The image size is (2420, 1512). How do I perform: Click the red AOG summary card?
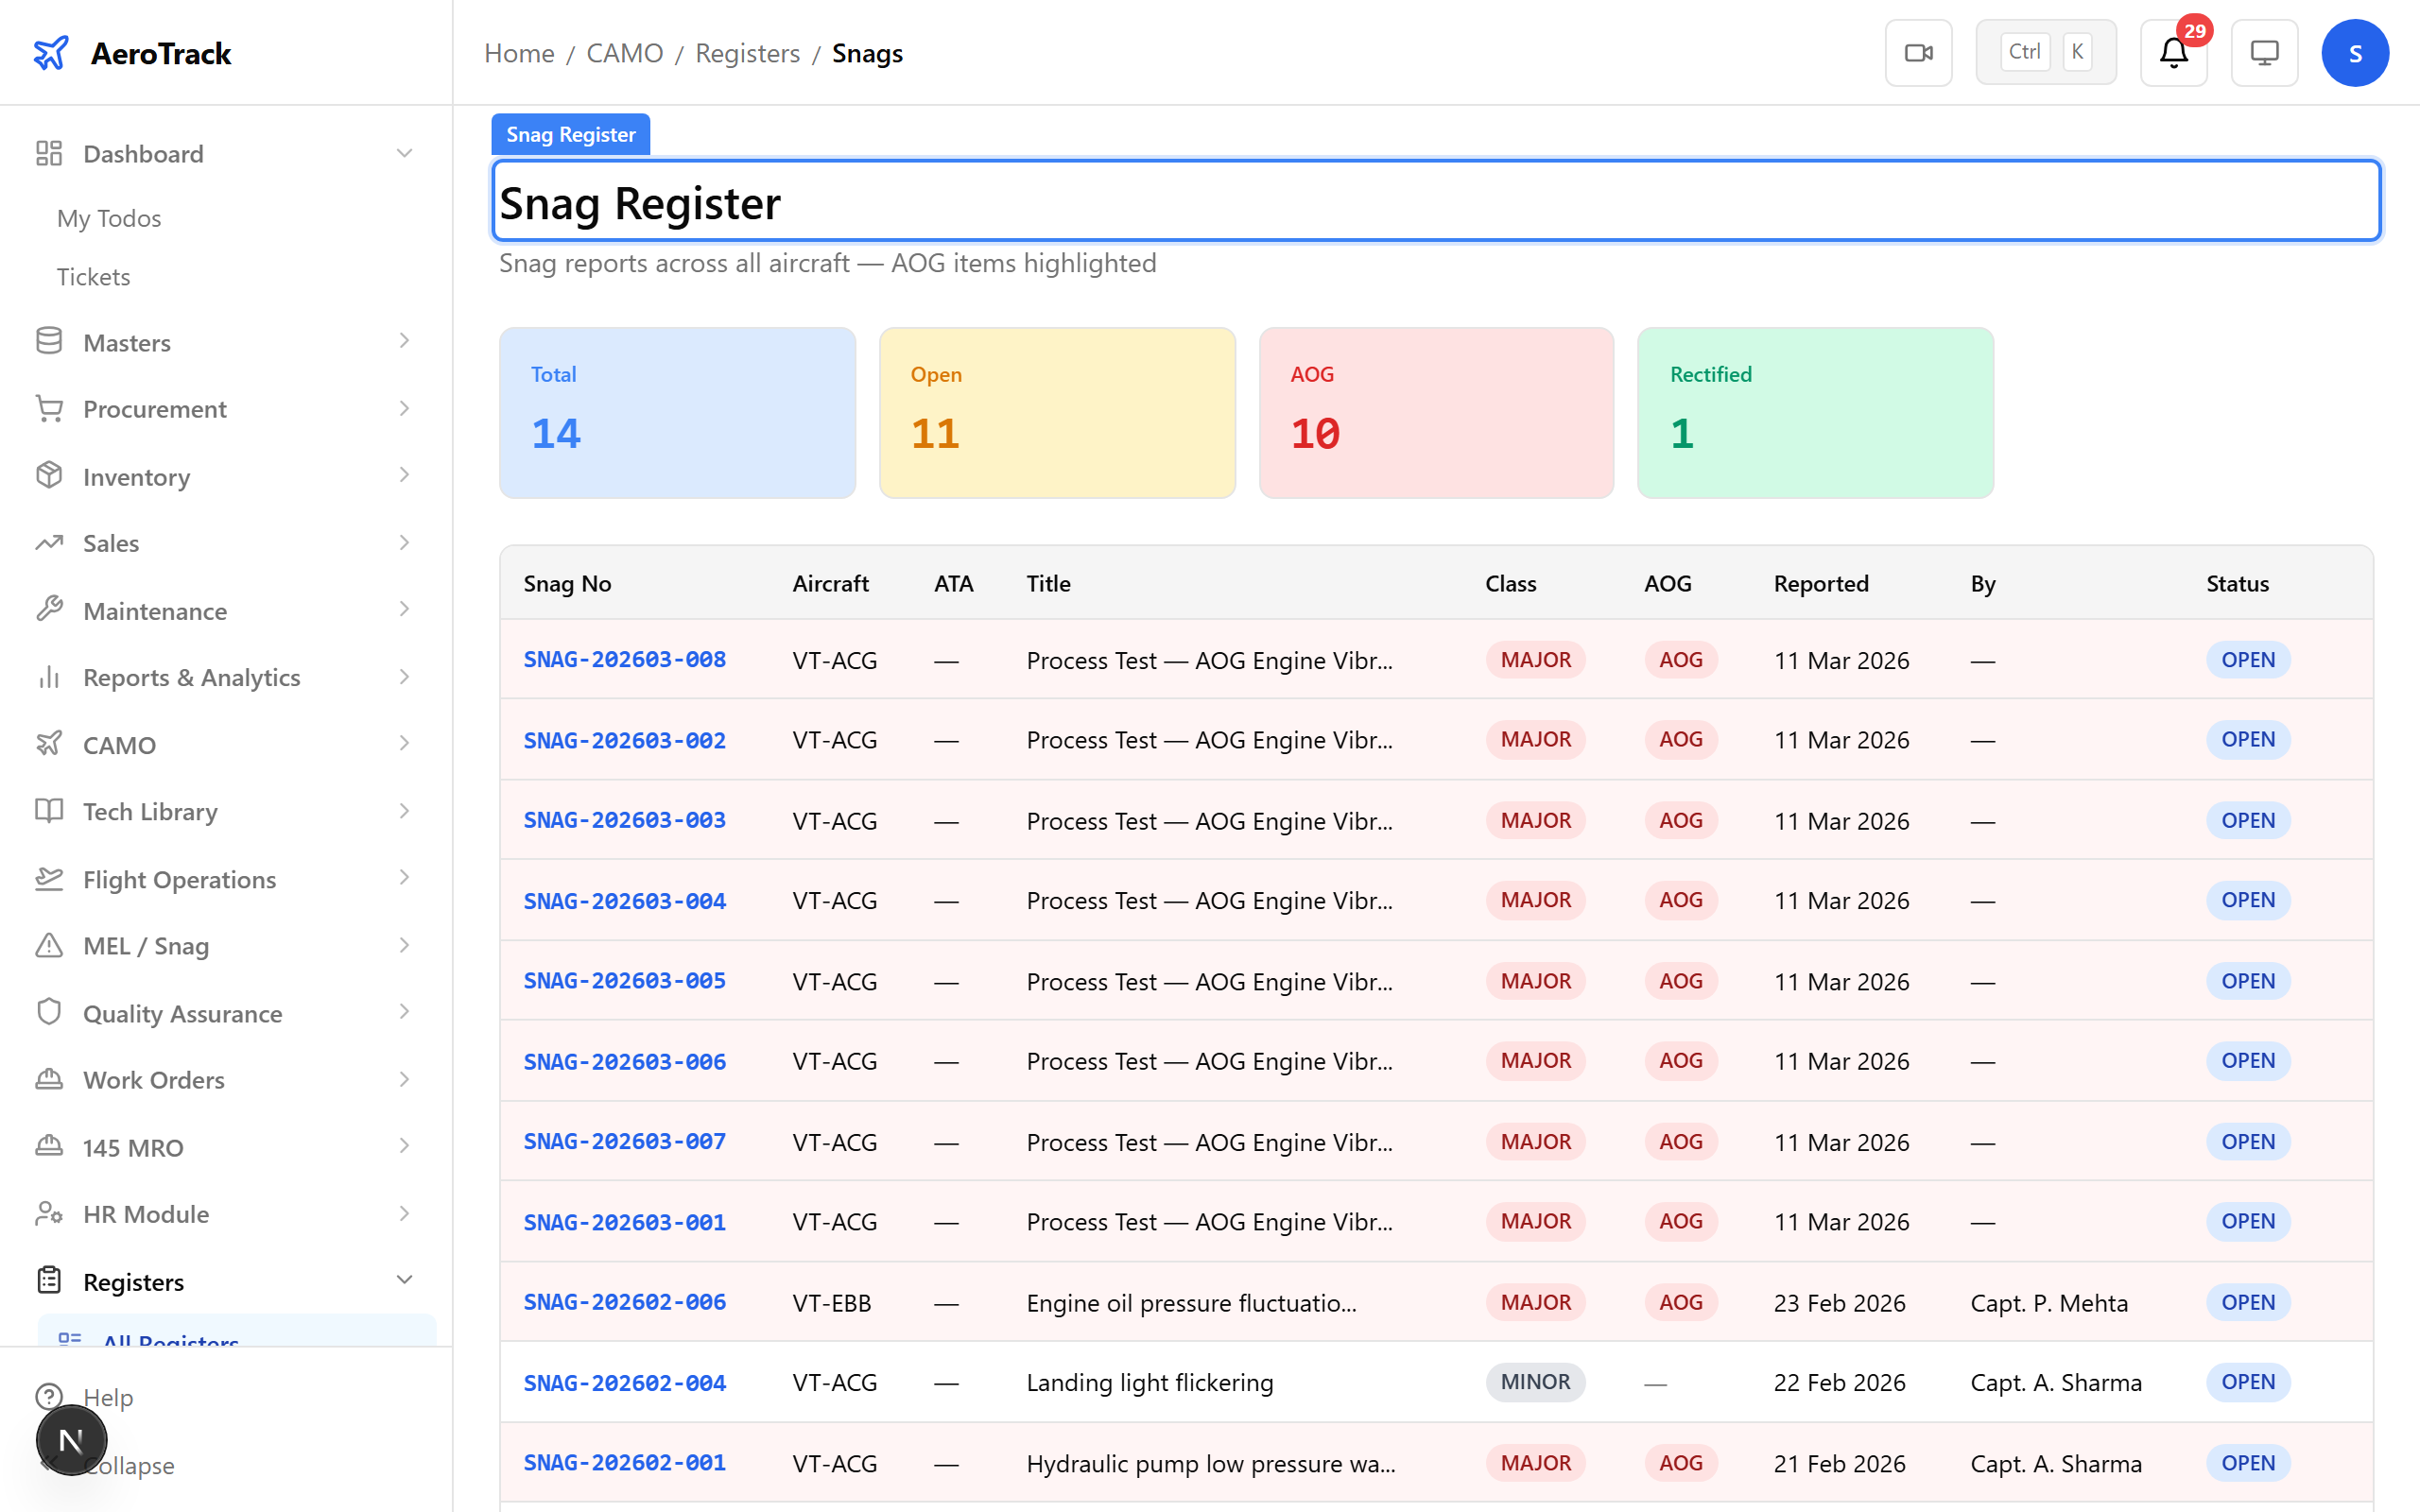(1436, 412)
